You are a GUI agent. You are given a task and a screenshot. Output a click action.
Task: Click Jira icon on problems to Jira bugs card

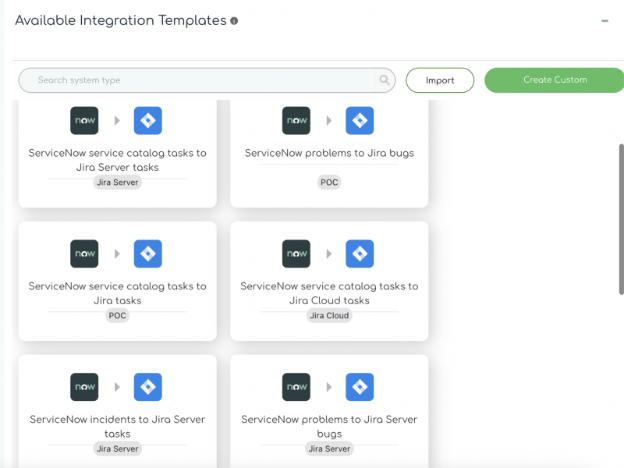coord(360,121)
